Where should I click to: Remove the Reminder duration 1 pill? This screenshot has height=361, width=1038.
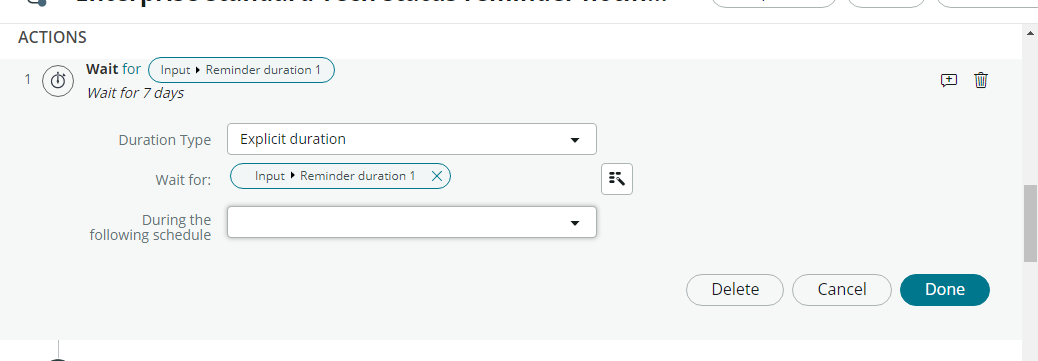click(436, 176)
